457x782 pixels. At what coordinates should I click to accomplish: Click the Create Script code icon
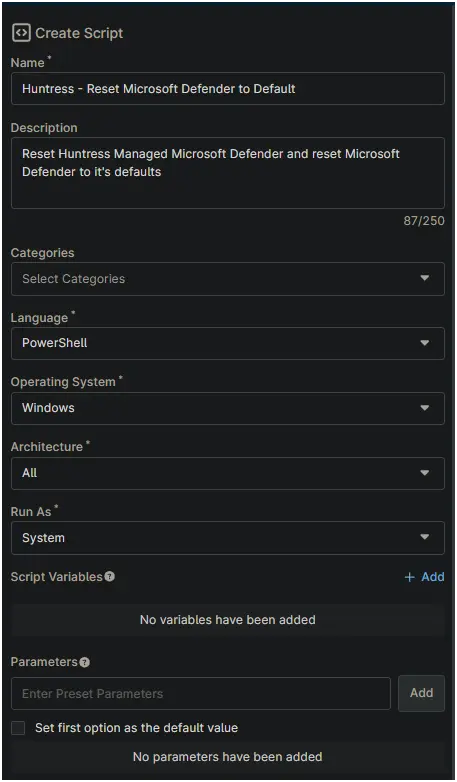pos(21,33)
